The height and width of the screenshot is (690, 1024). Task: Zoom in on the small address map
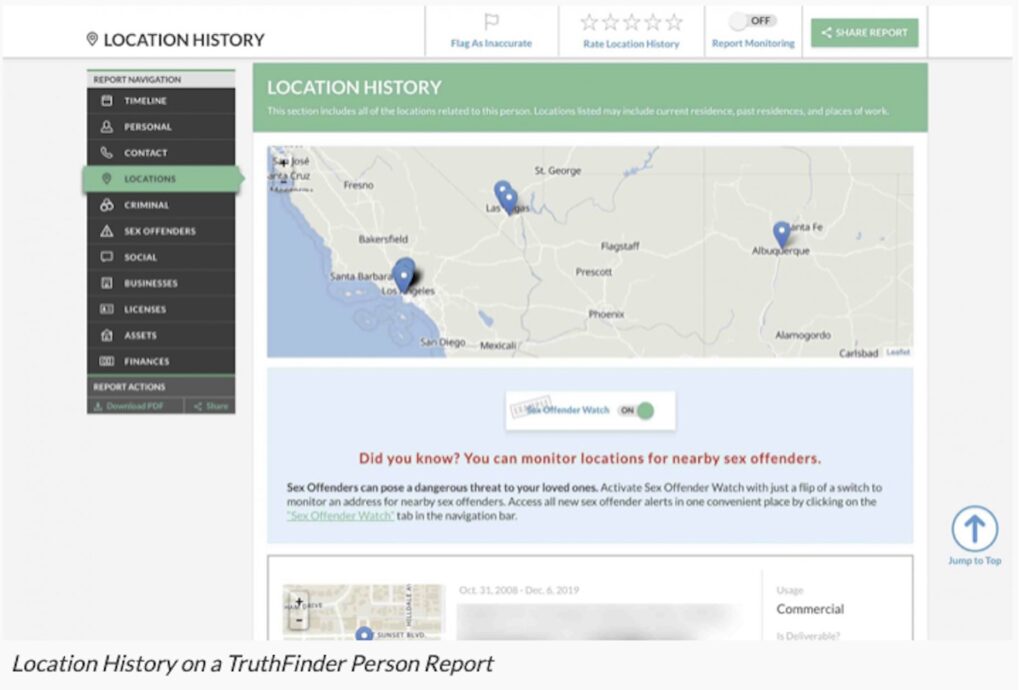299,602
